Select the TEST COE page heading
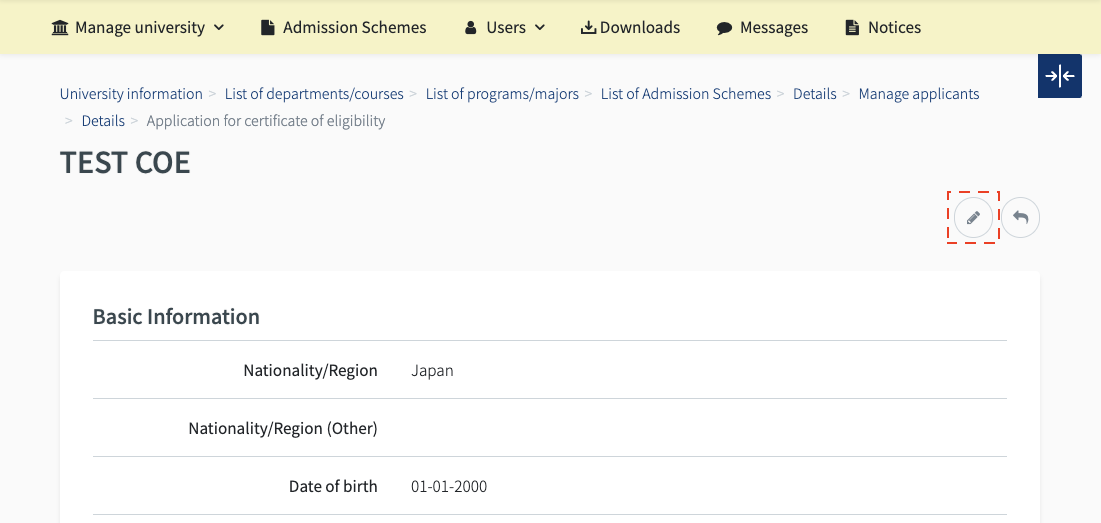Viewport: 1101px width, 523px height. [125, 163]
